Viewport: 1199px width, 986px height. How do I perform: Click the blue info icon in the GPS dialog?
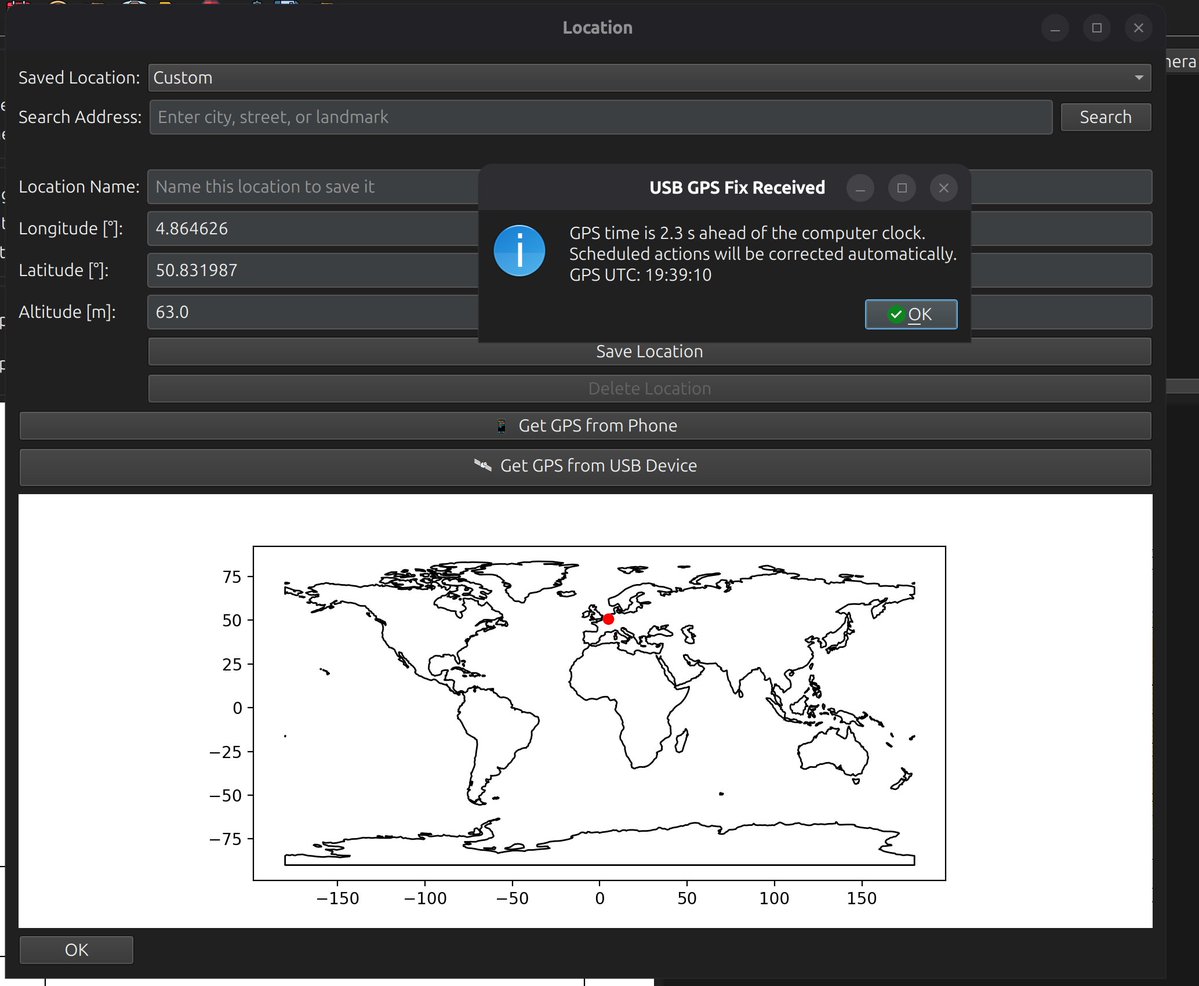[x=519, y=251]
